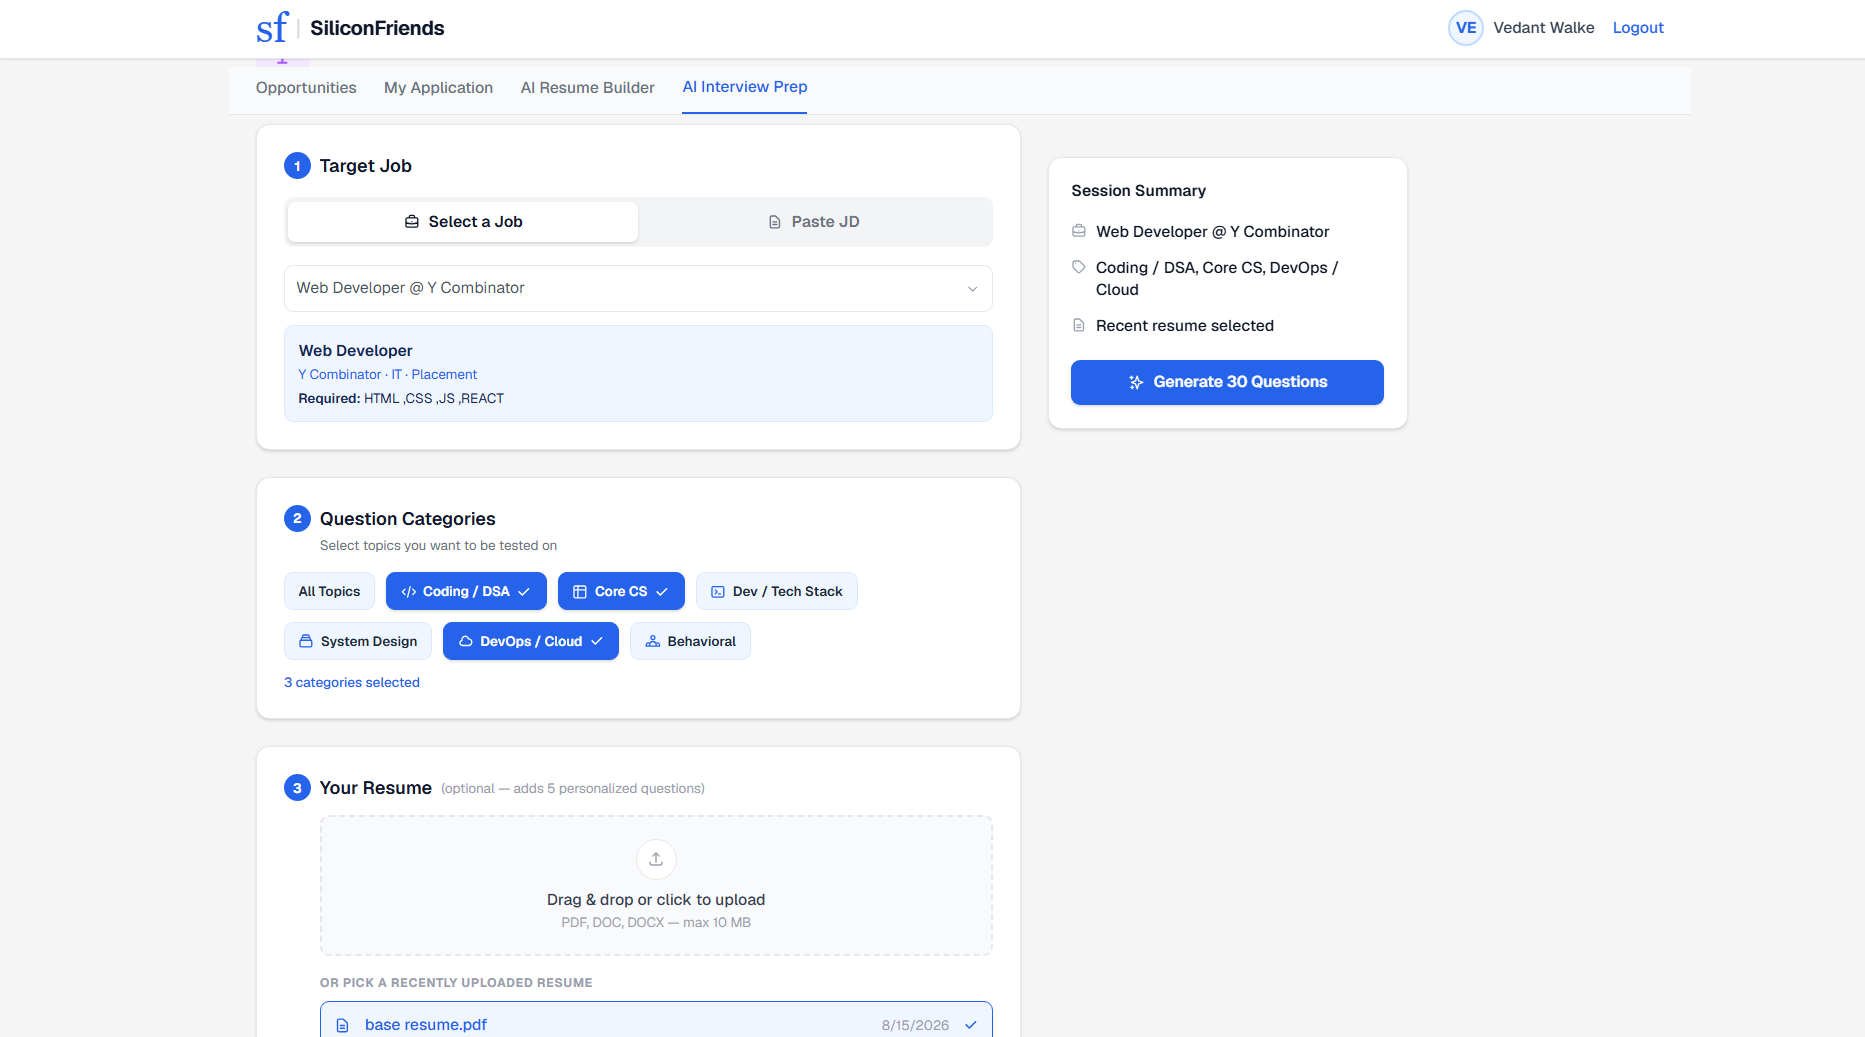Open the Opportunities tab
This screenshot has width=1865, height=1037.
(306, 88)
